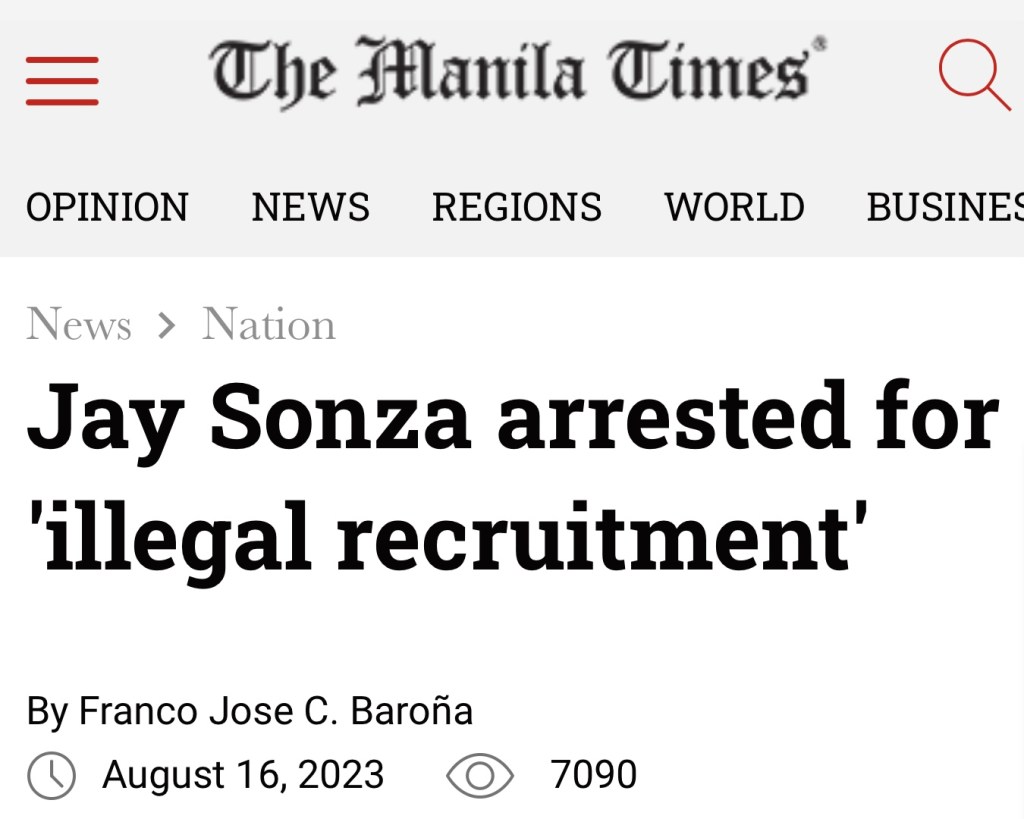Click the breadcrumb chevron after News
1024x819 pixels.
(167, 325)
